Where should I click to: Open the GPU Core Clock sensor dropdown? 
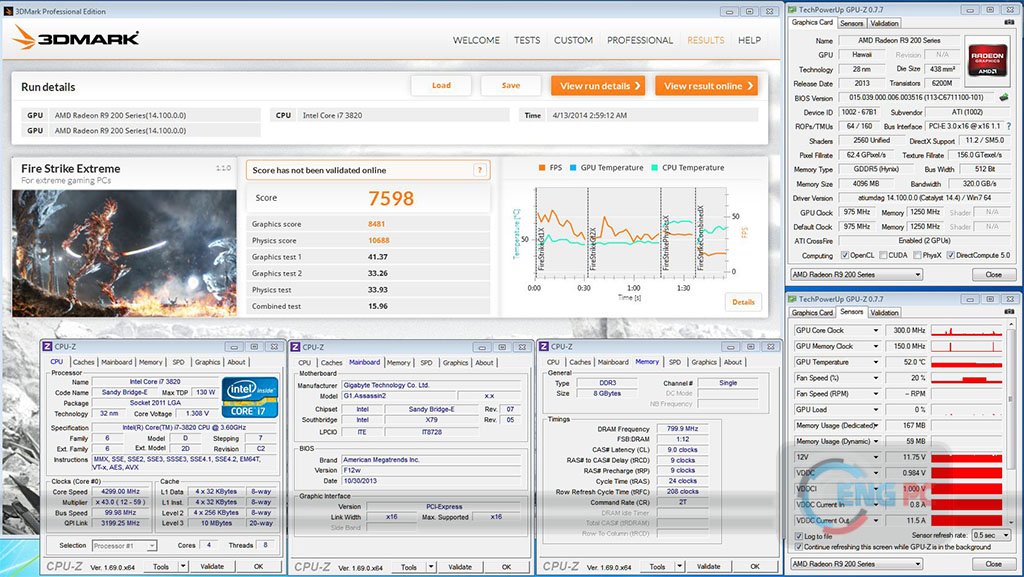click(876, 330)
